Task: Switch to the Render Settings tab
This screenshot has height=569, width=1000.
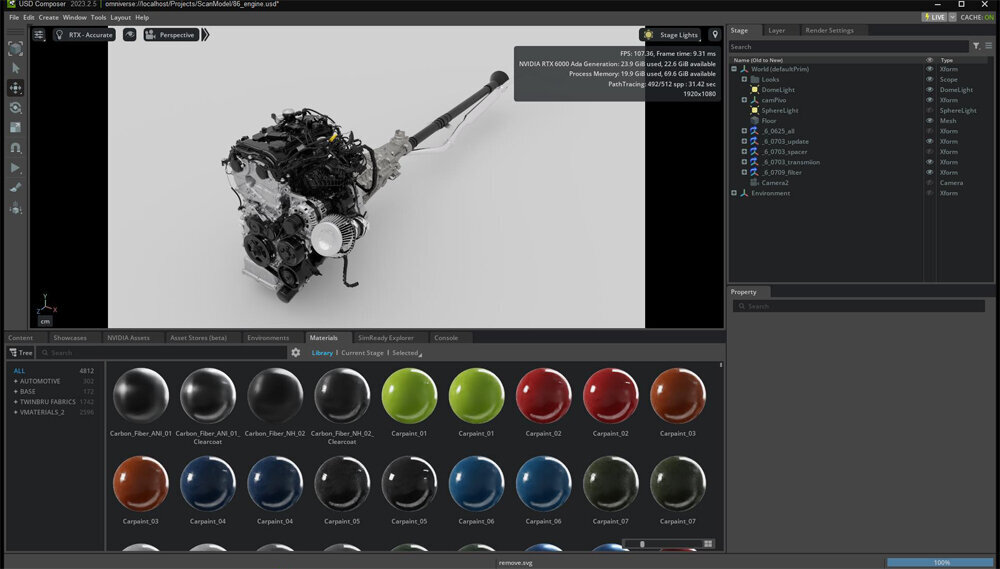Action: (x=829, y=31)
